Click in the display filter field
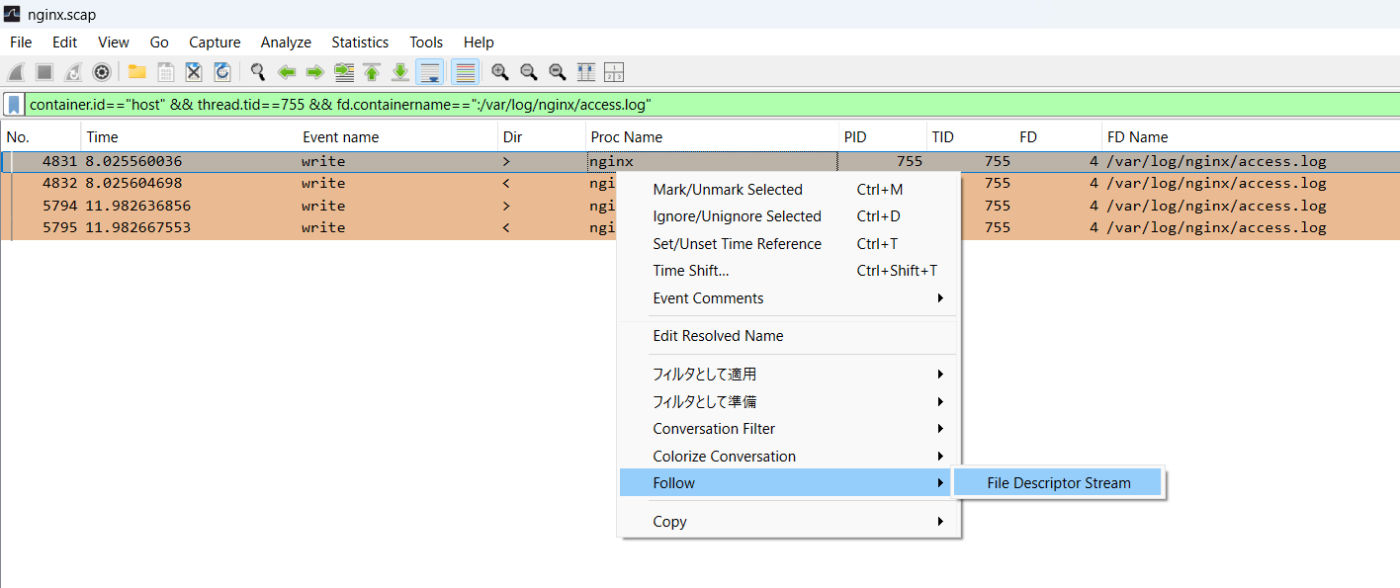This screenshot has width=1400, height=588. click(x=710, y=104)
